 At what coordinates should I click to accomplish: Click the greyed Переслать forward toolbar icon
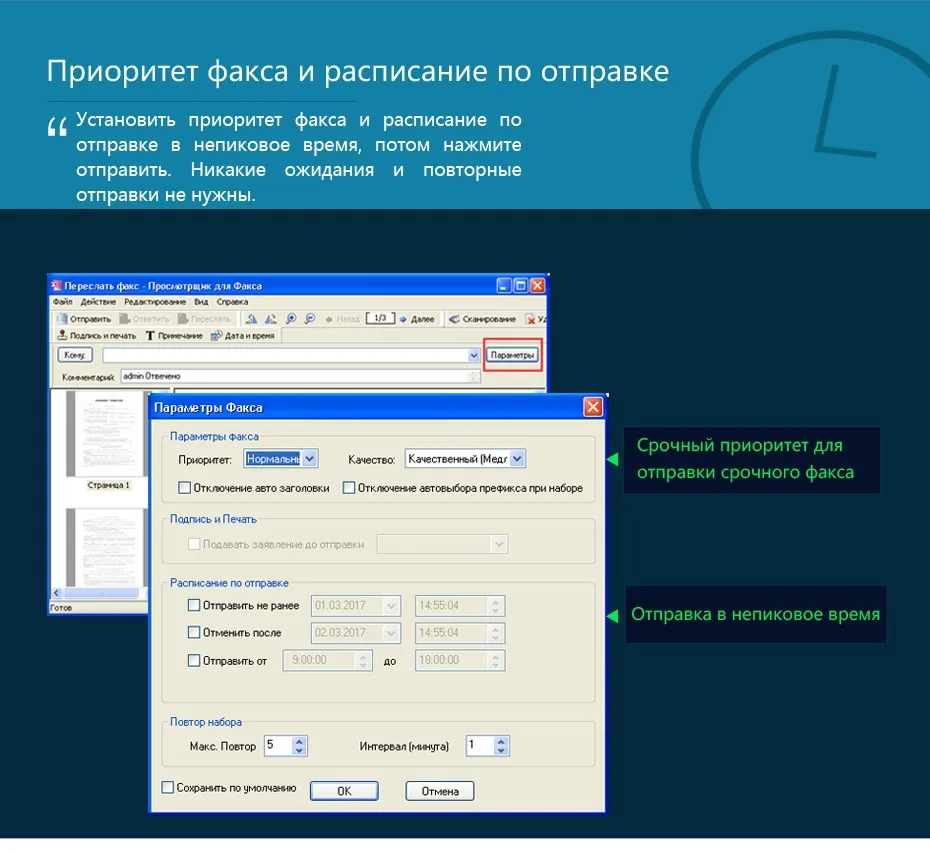click(x=204, y=319)
